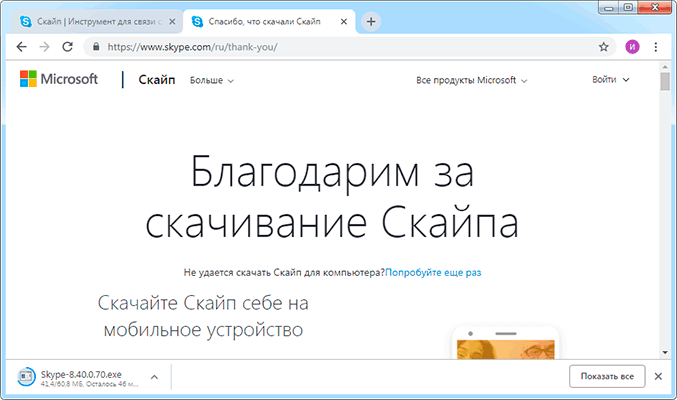Viewport: 677px width, 400px height.
Task: Minimize the browser window
Action: [x=609, y=8]
